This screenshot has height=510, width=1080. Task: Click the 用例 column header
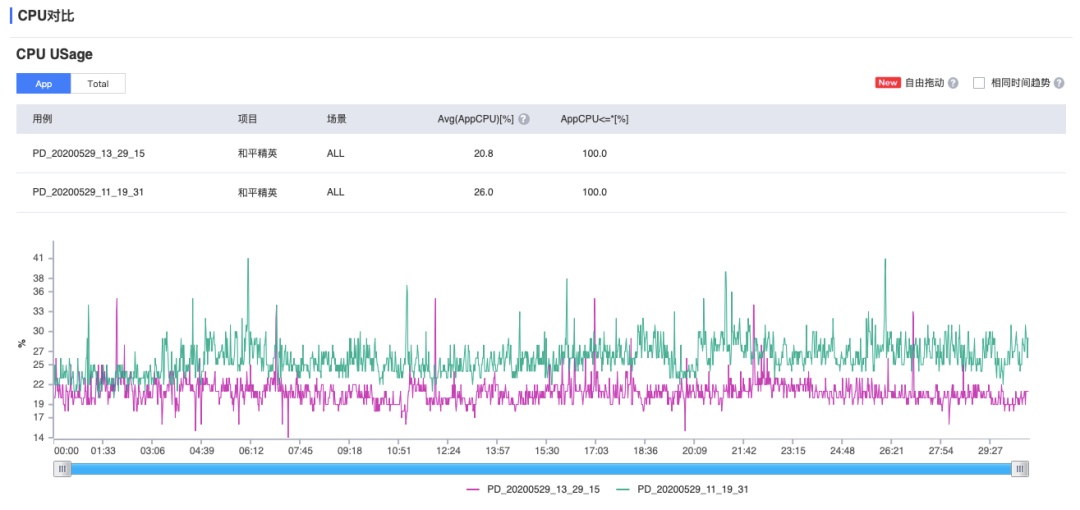point(42,119)
